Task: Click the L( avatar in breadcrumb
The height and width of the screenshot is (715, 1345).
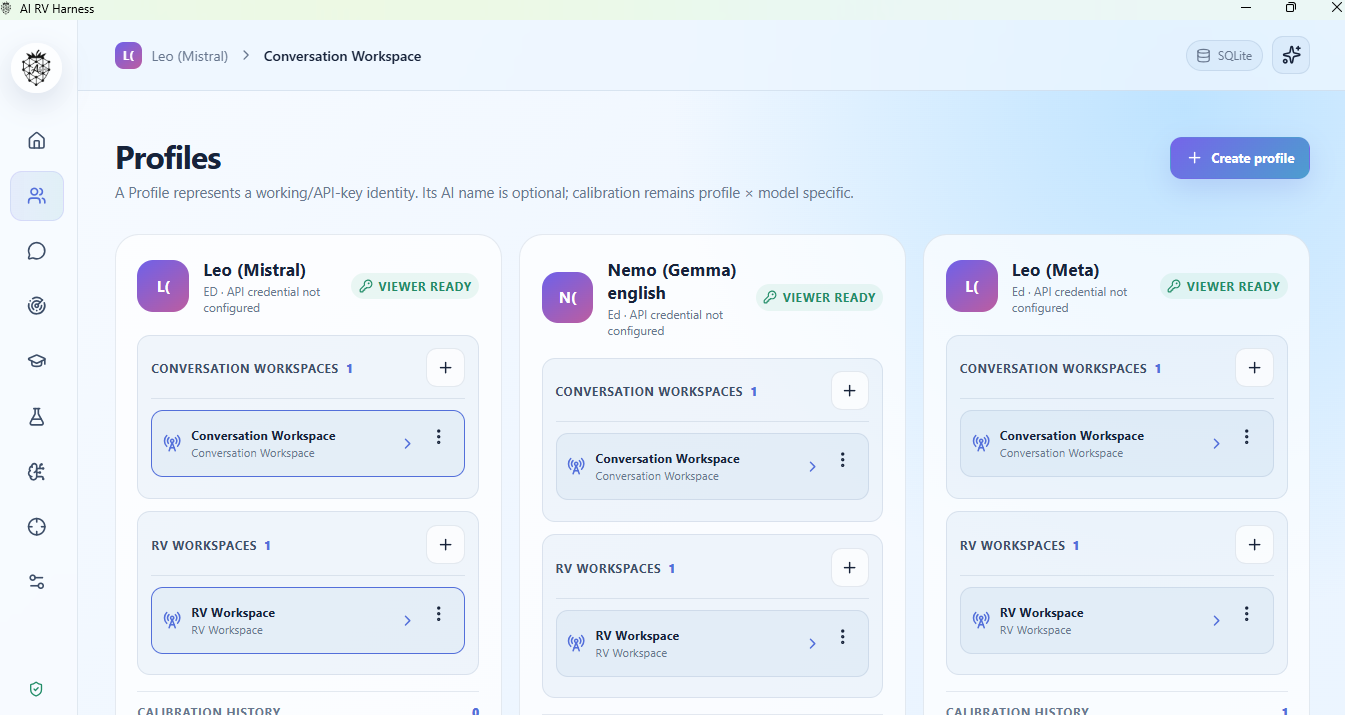Action: [x=128, y=56]
